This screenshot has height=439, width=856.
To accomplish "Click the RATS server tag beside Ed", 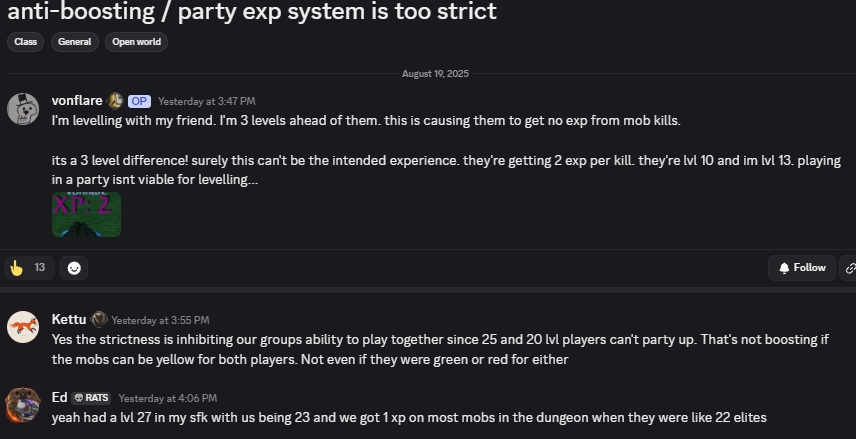I will [91, 398].
